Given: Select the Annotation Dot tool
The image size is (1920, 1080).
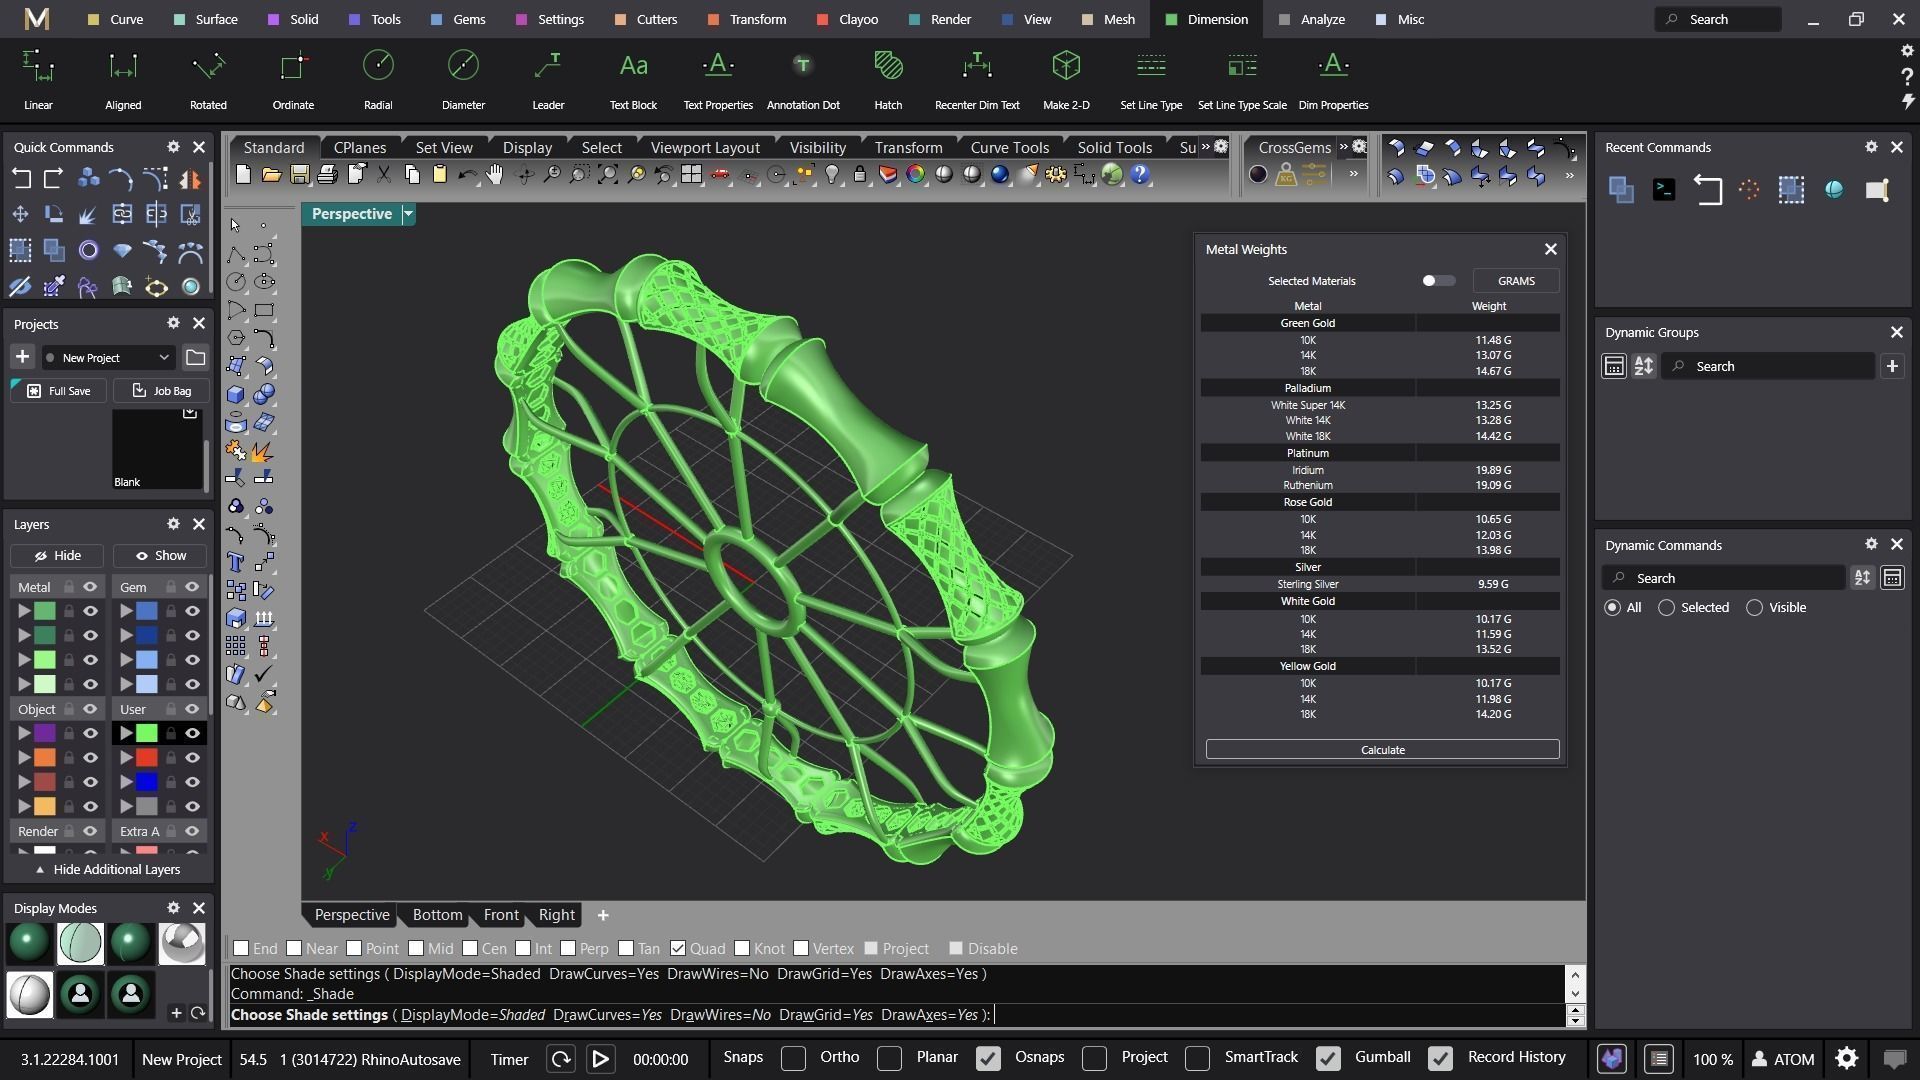Looking at the screenshot, I should pyautogui.click(x=803, y=78).
